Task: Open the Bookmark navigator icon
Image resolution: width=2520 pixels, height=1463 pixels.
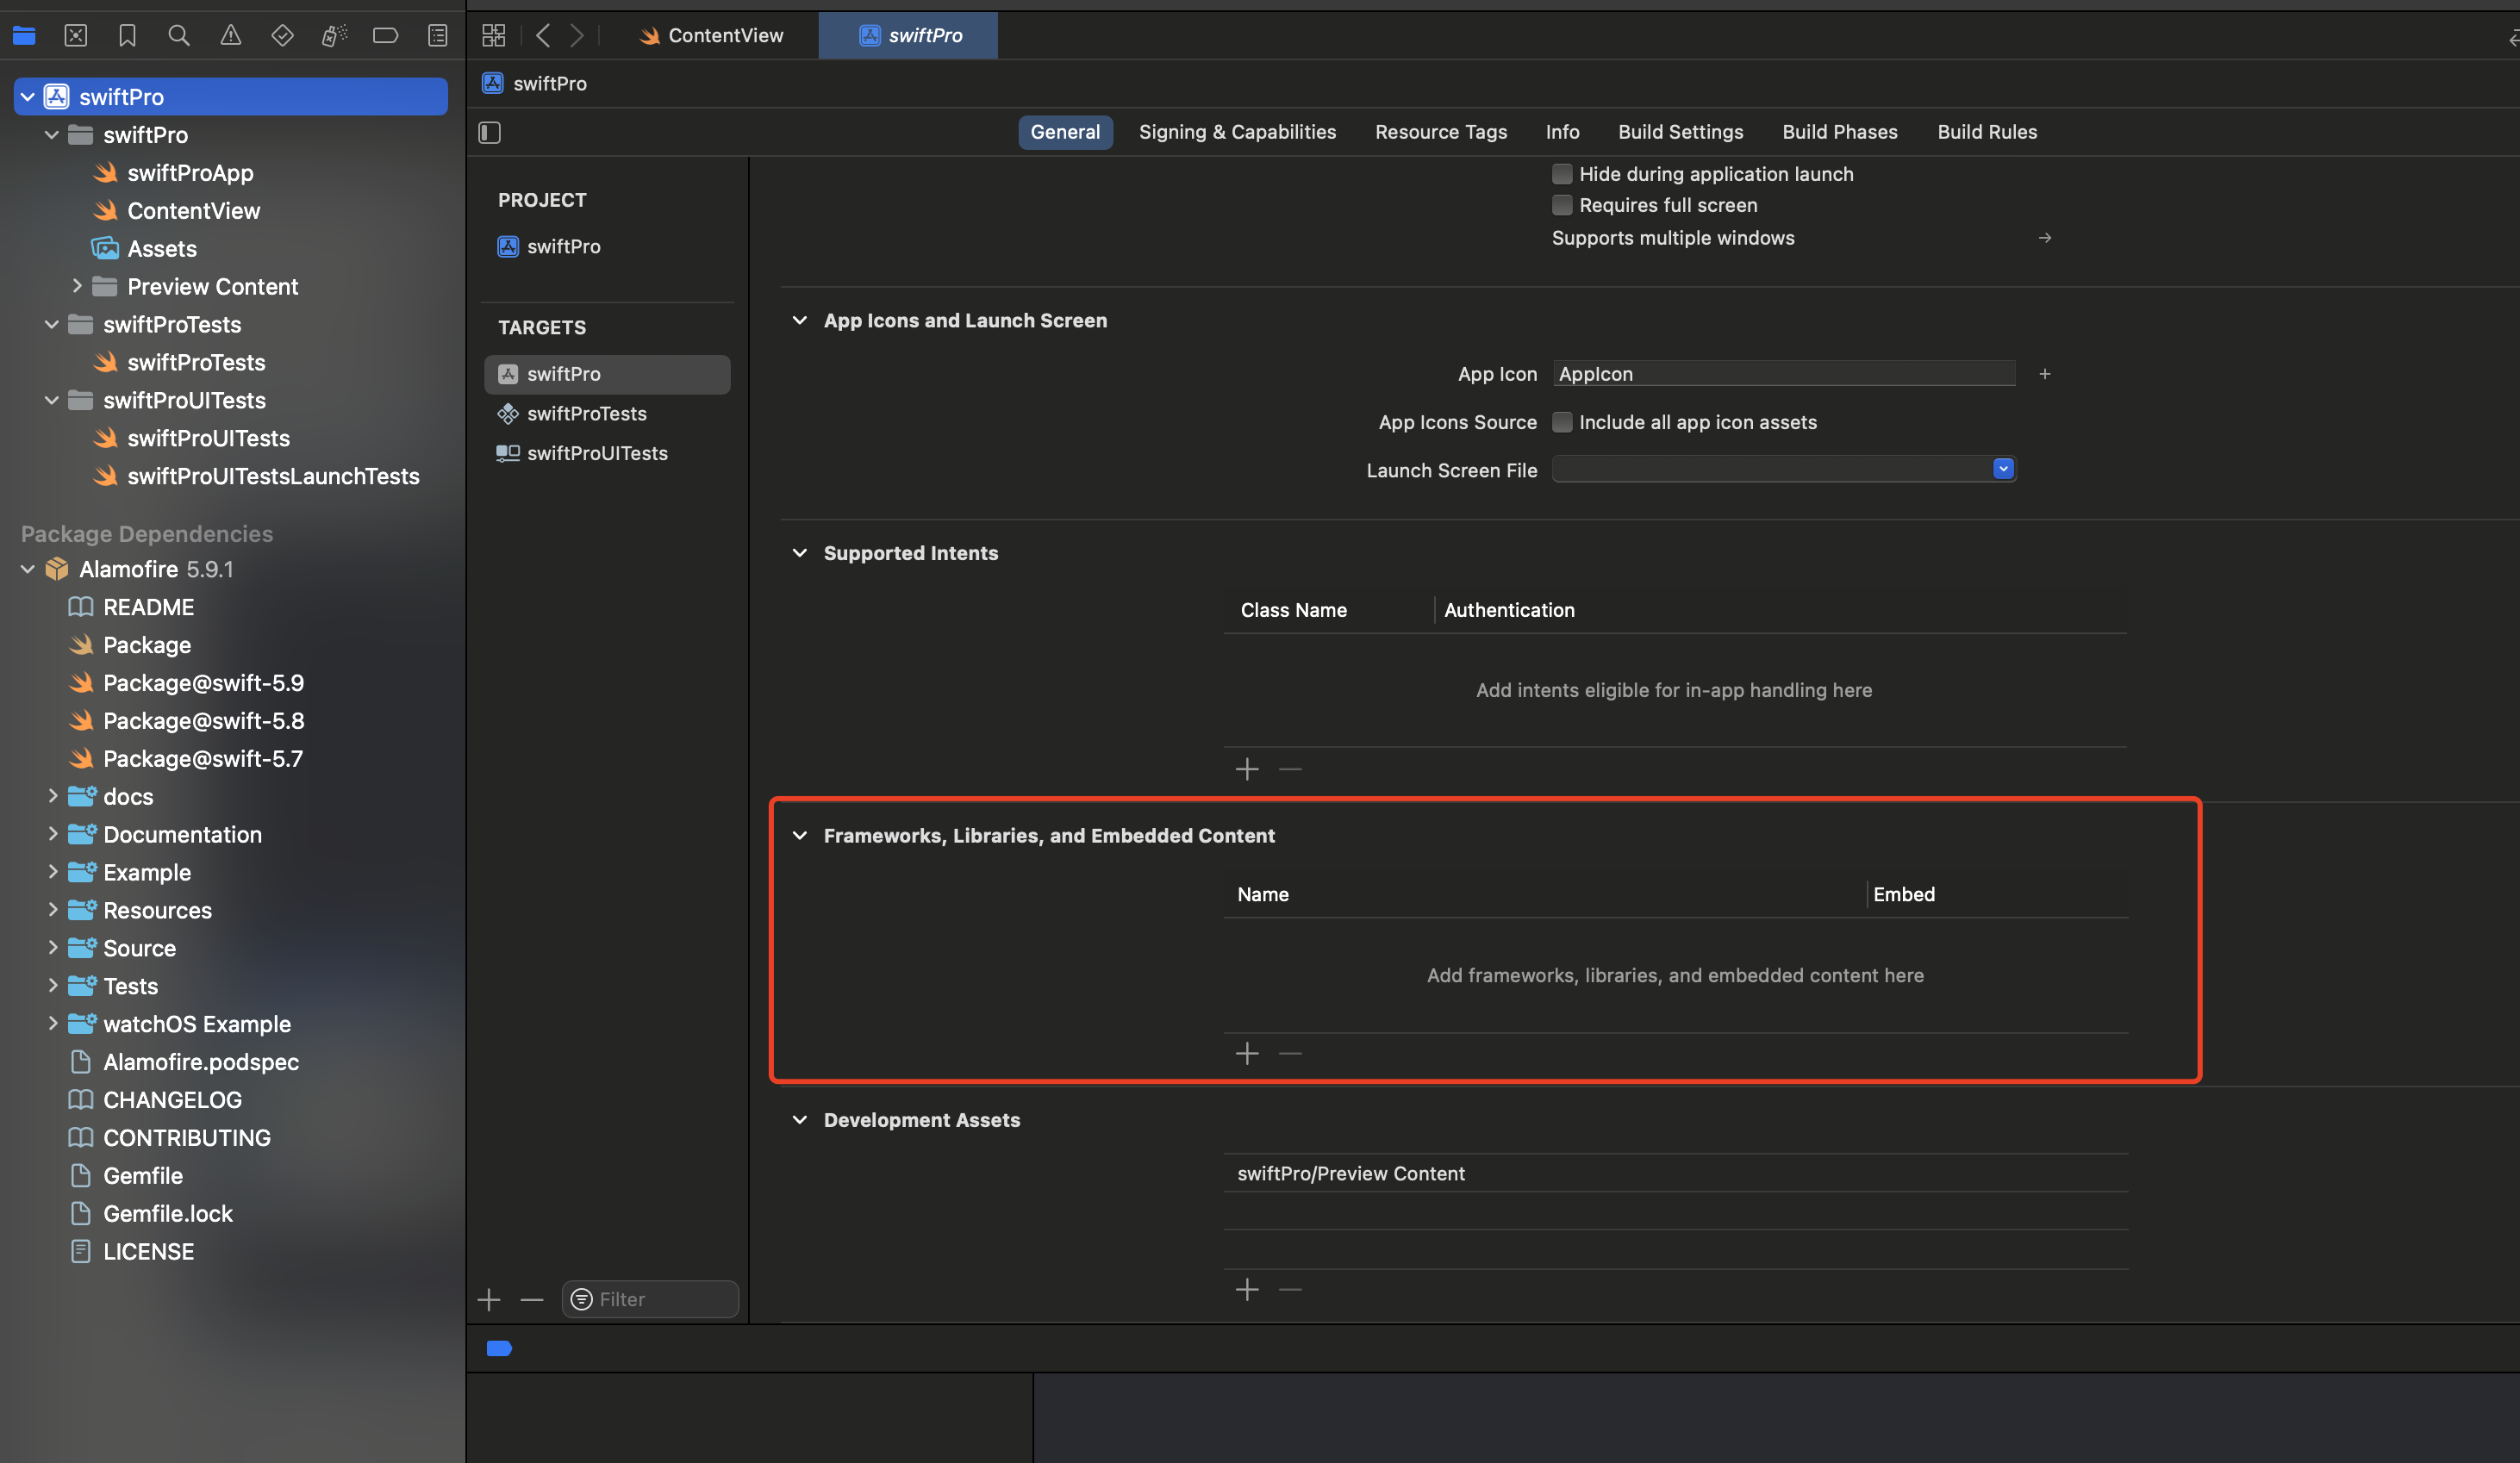Action: tap(127, 36)
